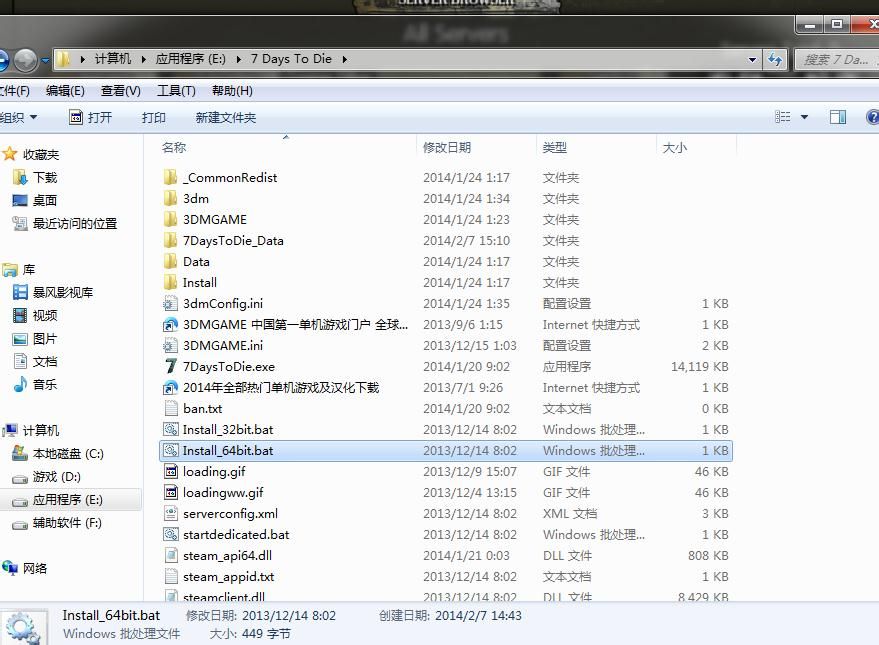
Task: Click the Install_32bit.bat file icon
Action: pos(171,430)
